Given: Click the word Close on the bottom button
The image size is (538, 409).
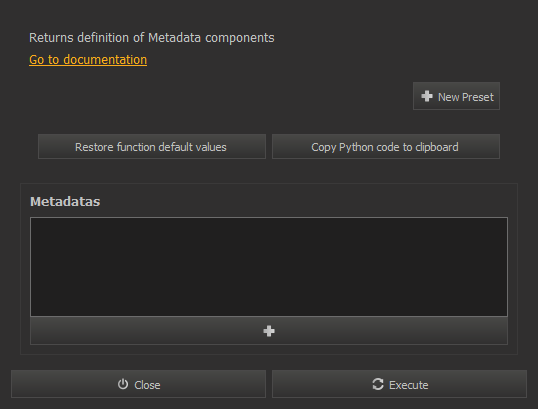Looking at the screenshot, I should pyautogui.click(x=147, y=385).
